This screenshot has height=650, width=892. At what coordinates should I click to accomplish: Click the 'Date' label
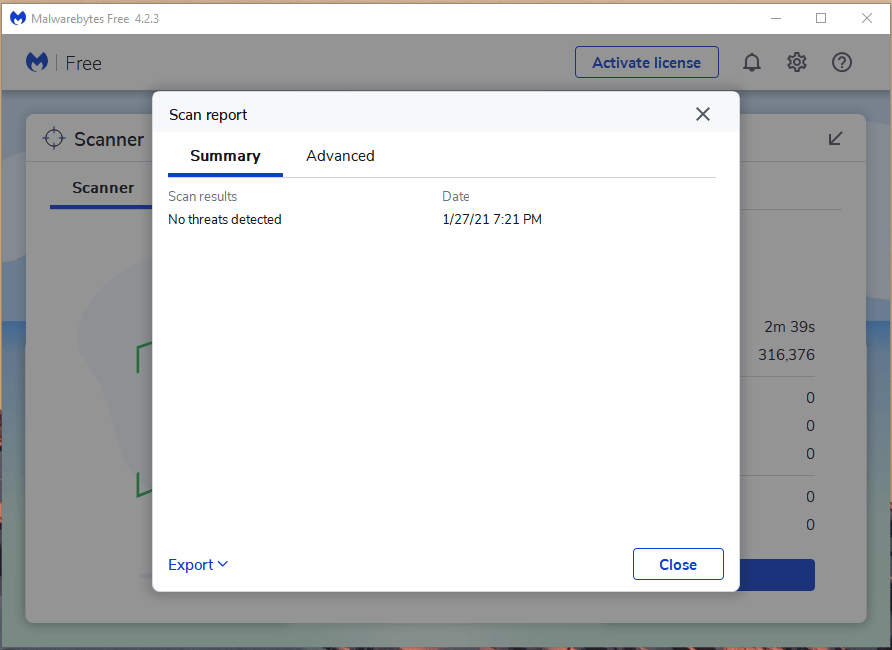point(456,197)
